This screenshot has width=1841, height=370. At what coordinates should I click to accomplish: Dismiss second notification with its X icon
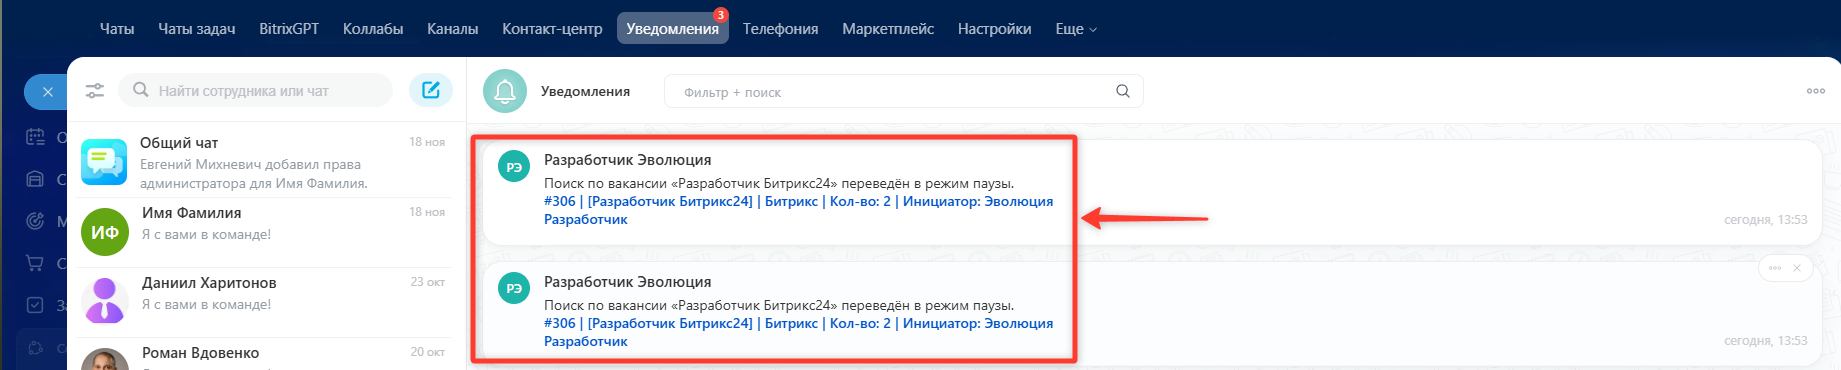tap(1797, 268)
